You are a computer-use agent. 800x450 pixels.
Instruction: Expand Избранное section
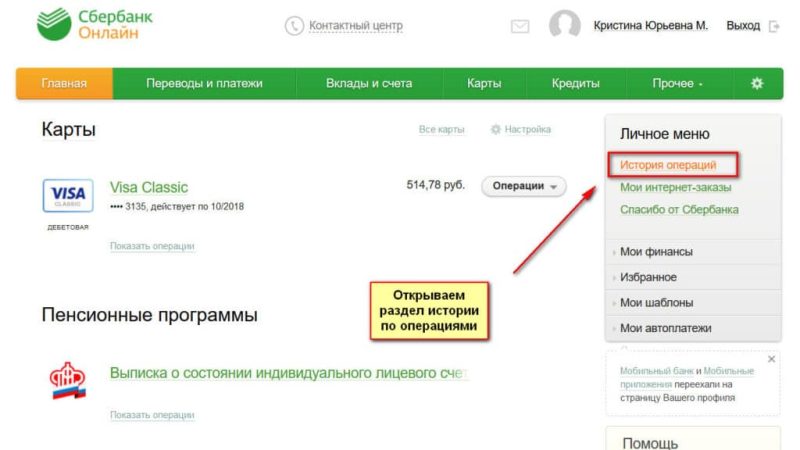693,277
